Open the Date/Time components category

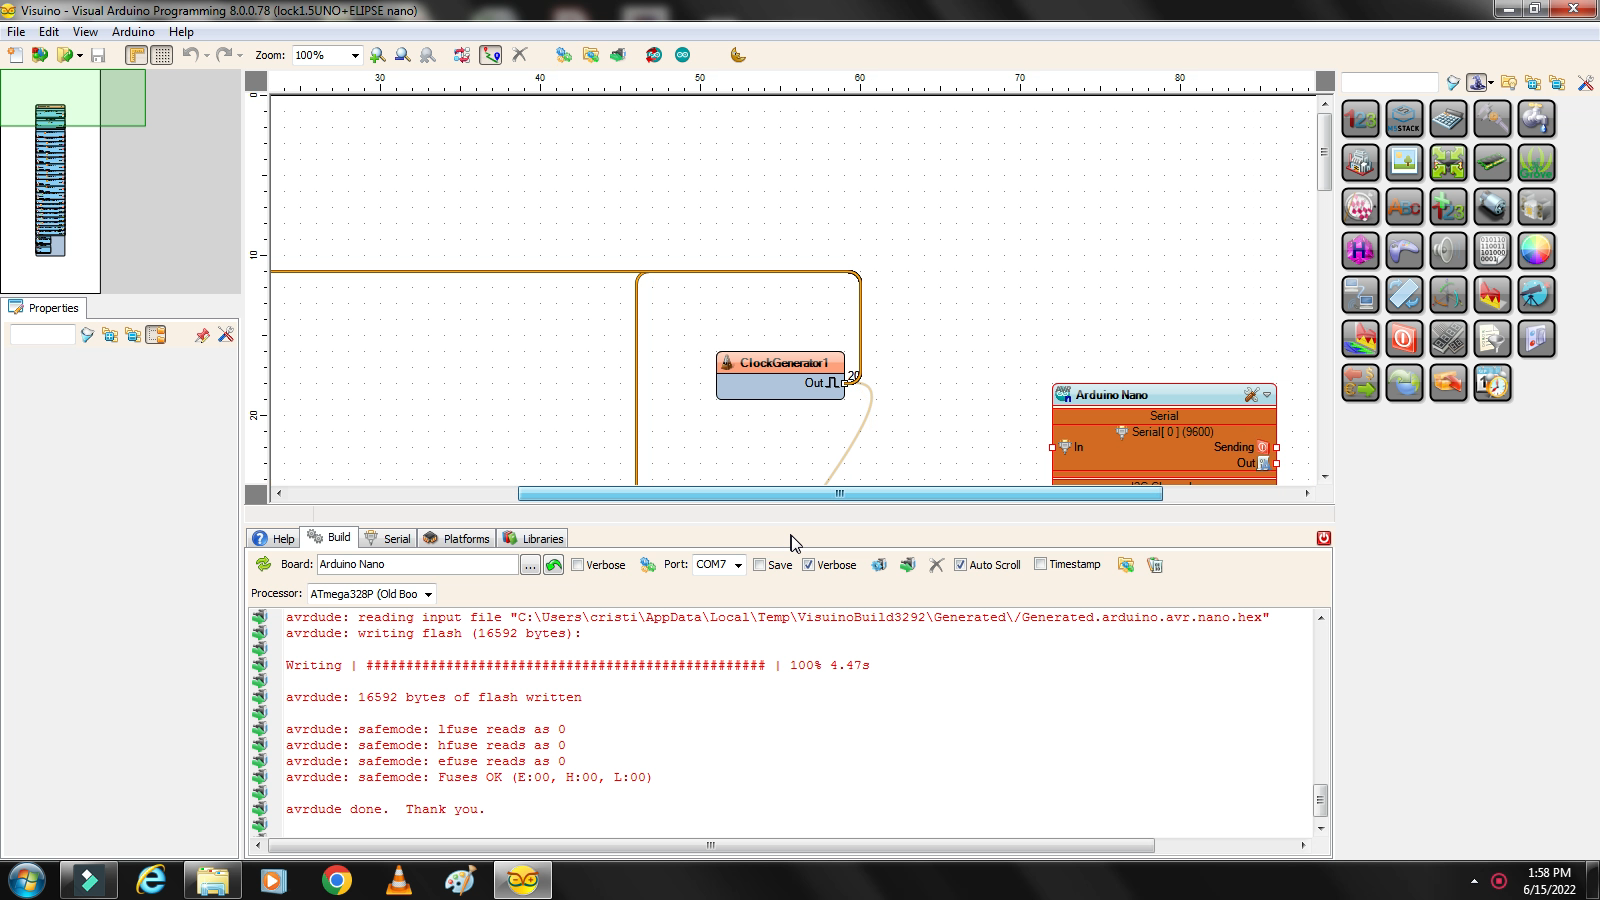[1493, 383]
